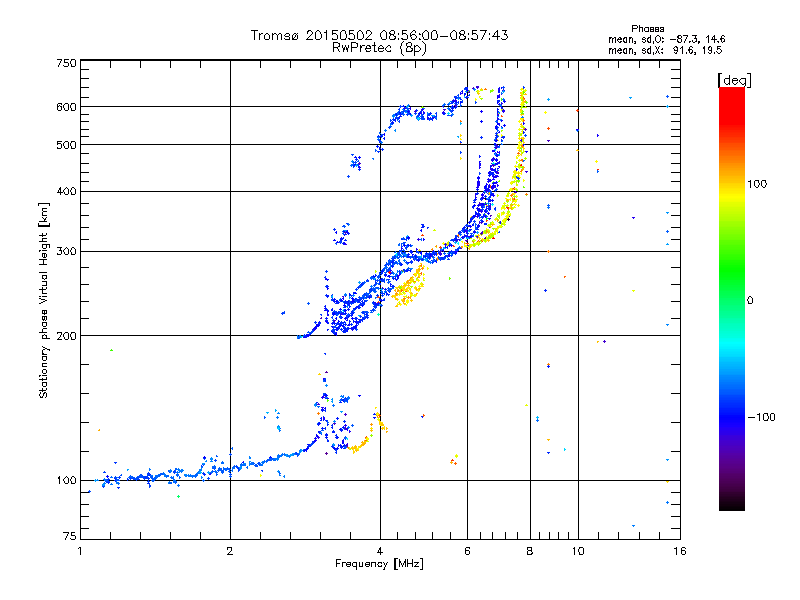Click the 'Phases' header text

click(647, 29)
